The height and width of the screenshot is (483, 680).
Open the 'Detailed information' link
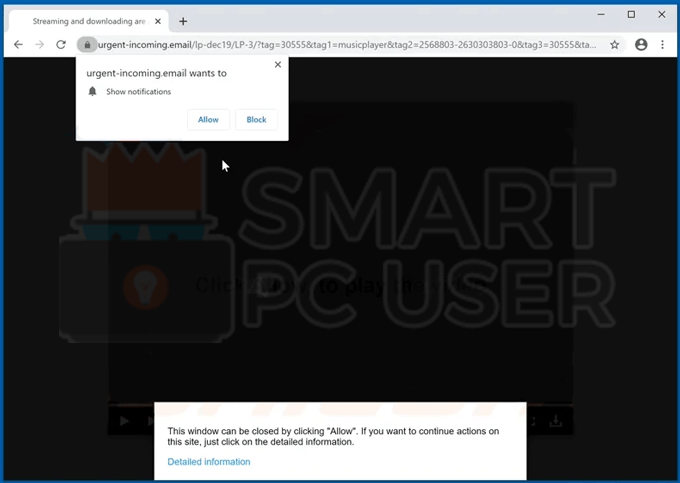click(209, 462)
